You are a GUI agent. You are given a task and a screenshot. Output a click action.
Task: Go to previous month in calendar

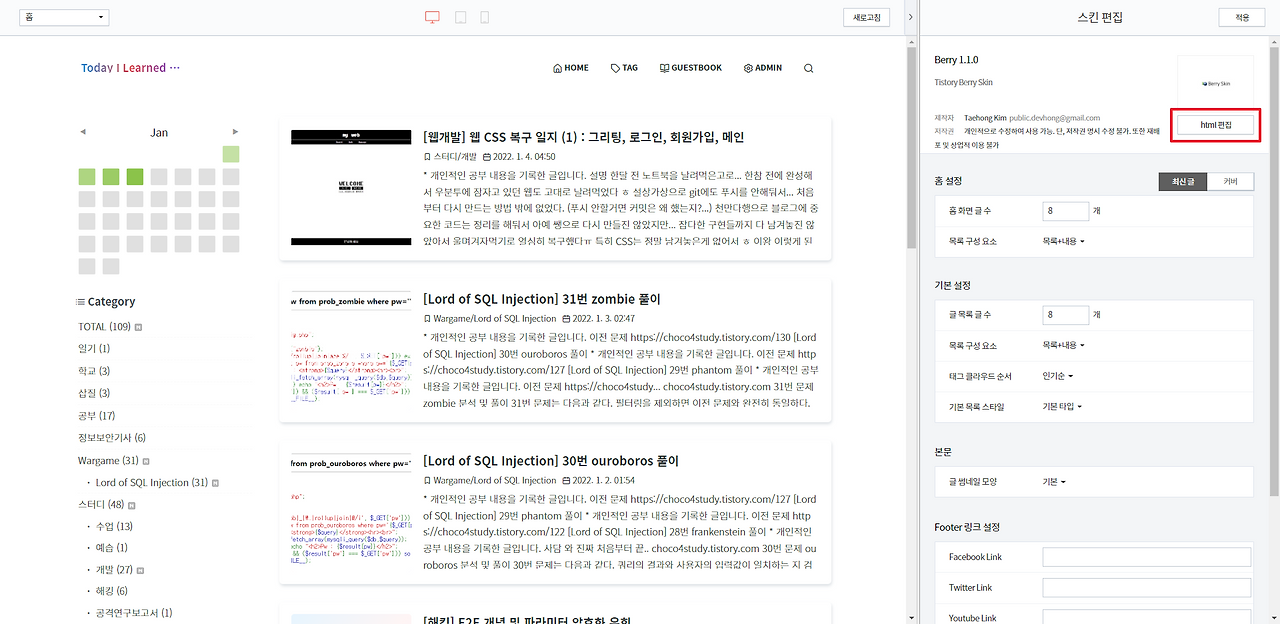[x=83, y=132]
